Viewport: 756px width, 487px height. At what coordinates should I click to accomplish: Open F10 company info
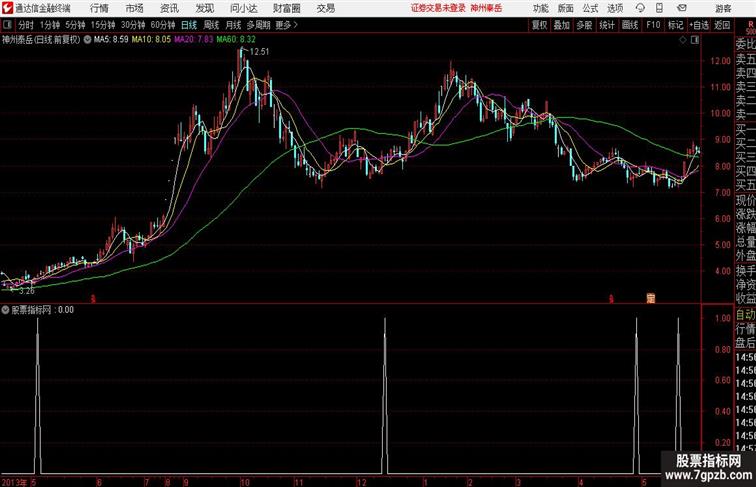(x=653, y=25)
